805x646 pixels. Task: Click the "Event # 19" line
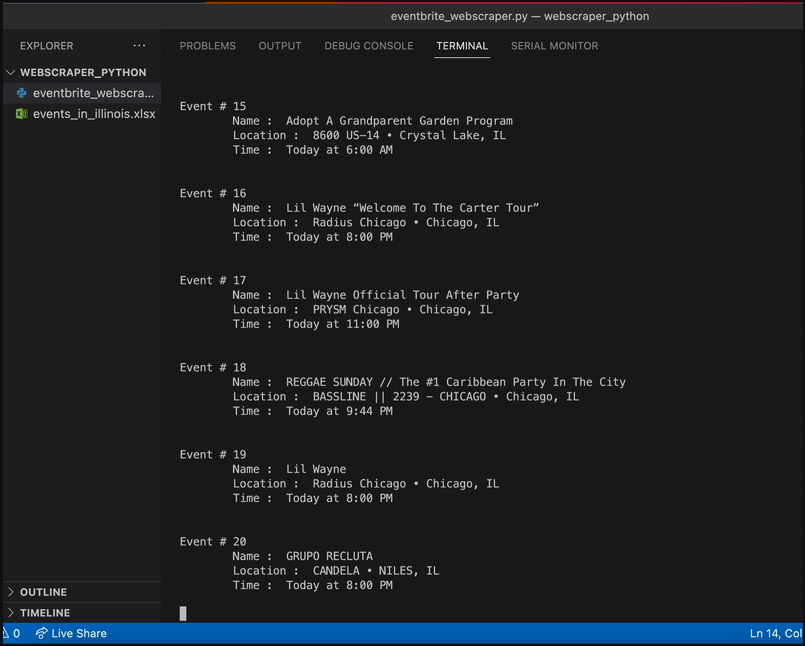[213, 454]
